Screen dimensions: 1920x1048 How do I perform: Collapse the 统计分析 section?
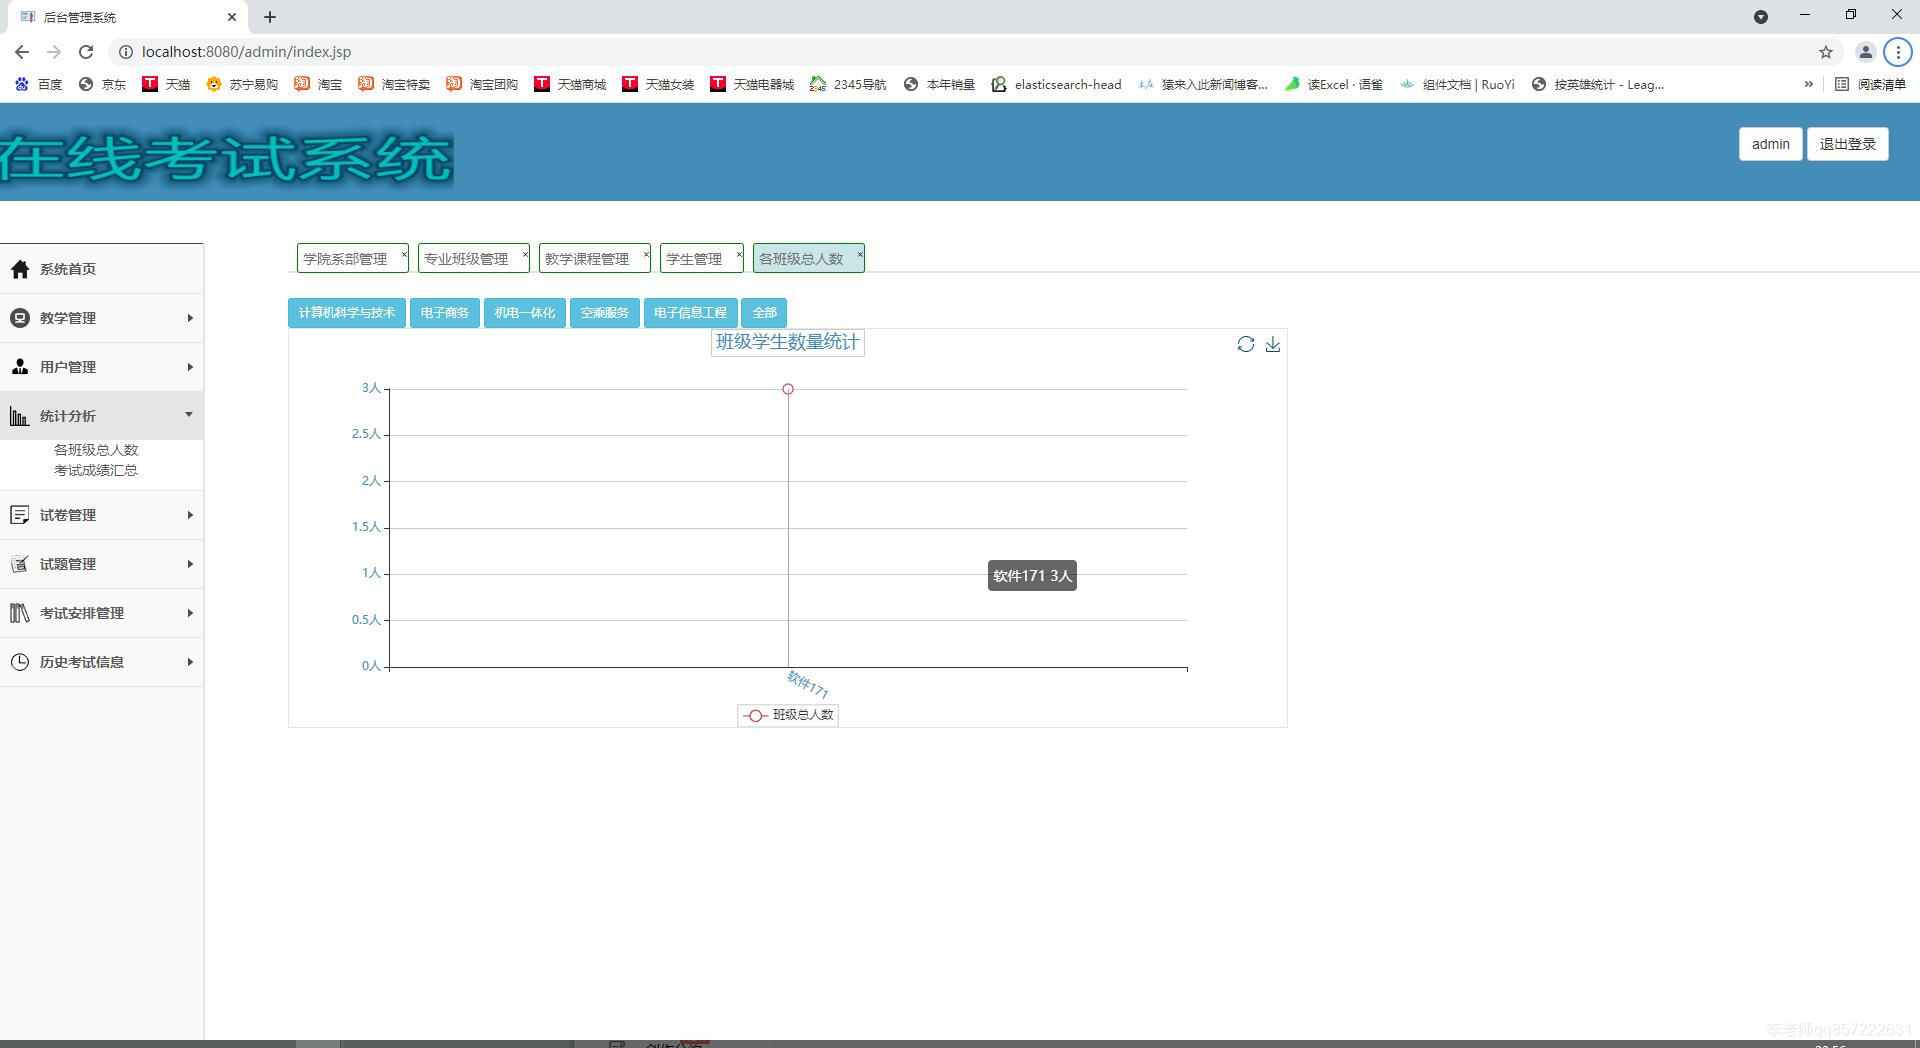click(190, 414)
